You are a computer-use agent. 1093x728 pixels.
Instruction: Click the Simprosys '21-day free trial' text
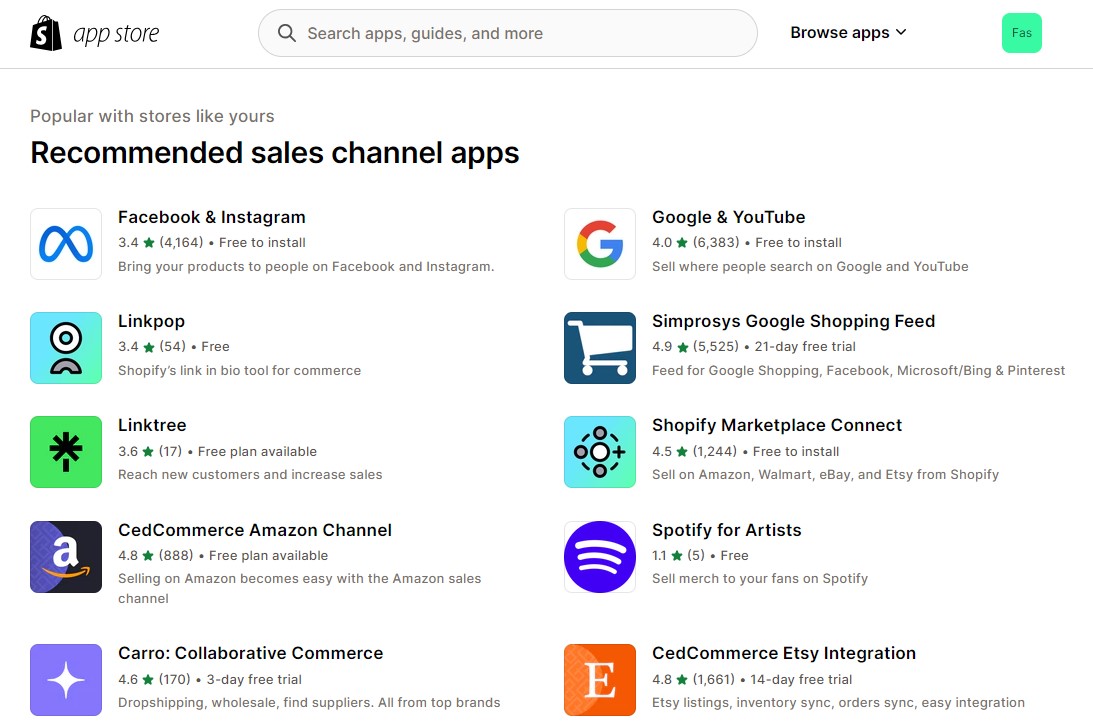(x=805, y=347)
